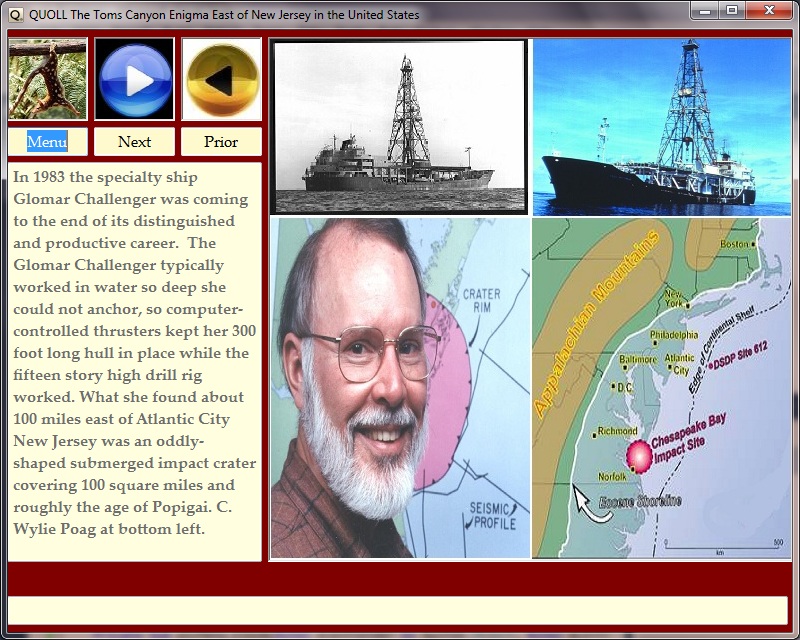This screenshot has height=640, width=800.
Task: Click the Glomar Challenger description text
Action: coord(134,353)
